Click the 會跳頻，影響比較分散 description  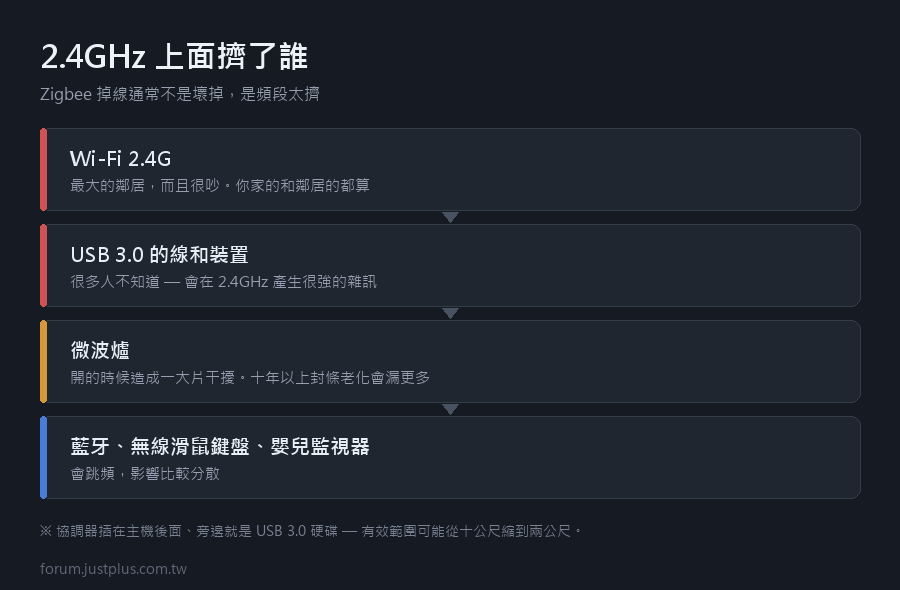tap(145, 473)
